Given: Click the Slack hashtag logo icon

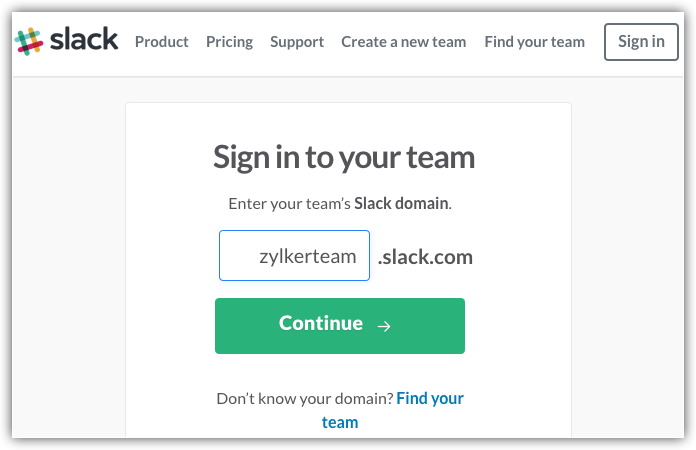Looking at the screenshot, I should (x=28, y=41).
